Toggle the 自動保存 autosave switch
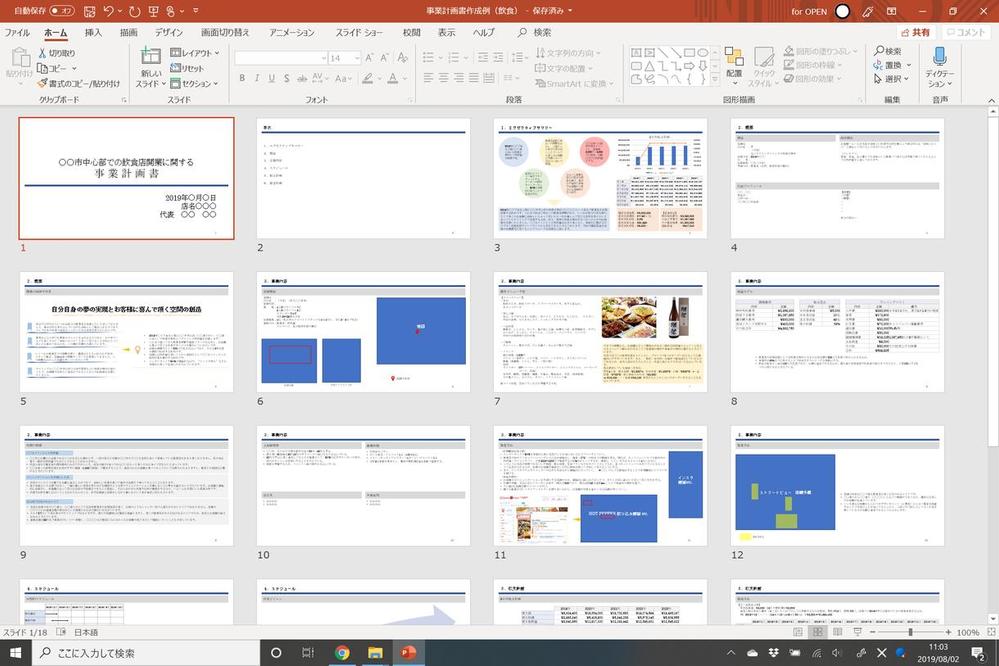This screenshot has height=666, width=999. [x=62, y=11]
